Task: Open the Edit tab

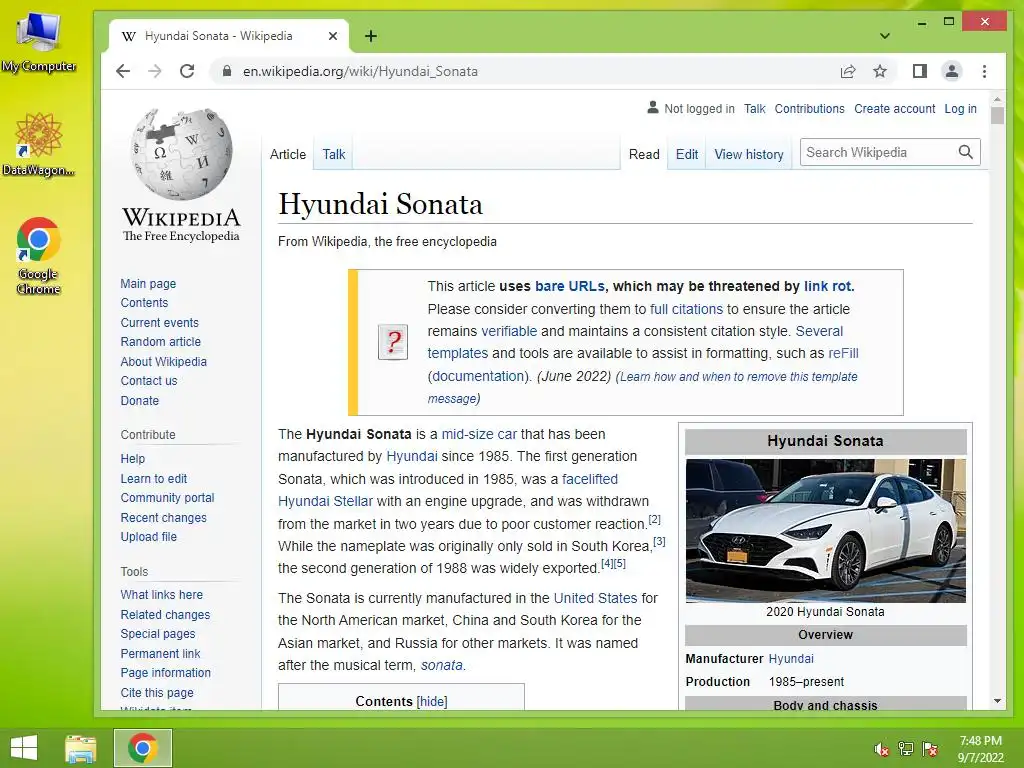Action: [x=686, y=154]
